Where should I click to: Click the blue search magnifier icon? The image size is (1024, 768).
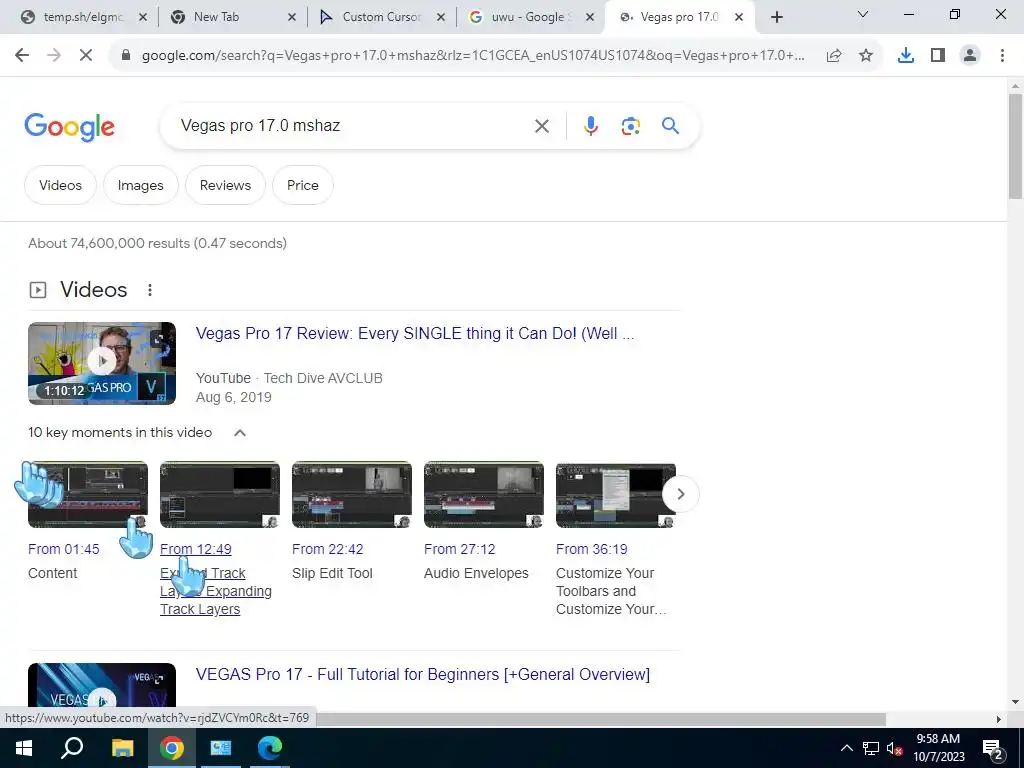[671, 125]
